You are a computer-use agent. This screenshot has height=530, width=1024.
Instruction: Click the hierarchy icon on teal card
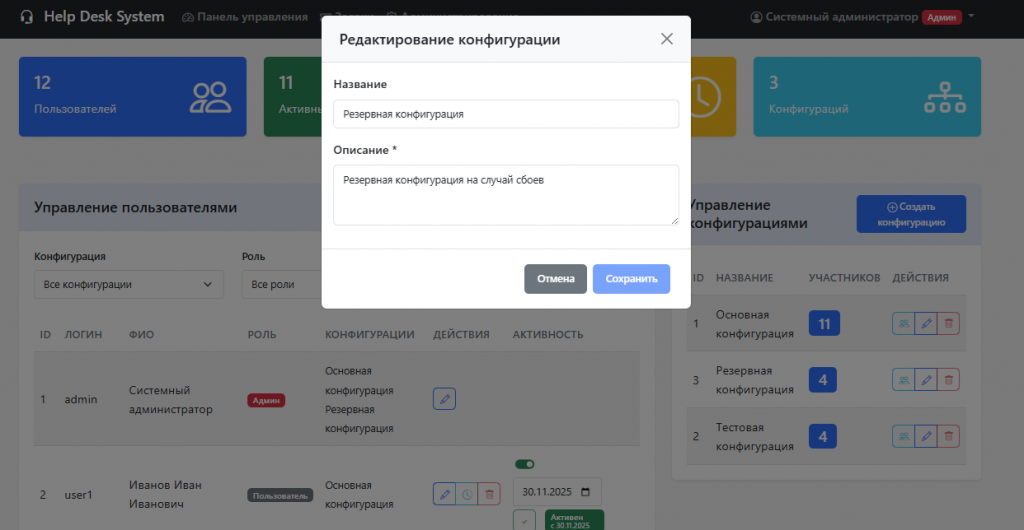945,97
